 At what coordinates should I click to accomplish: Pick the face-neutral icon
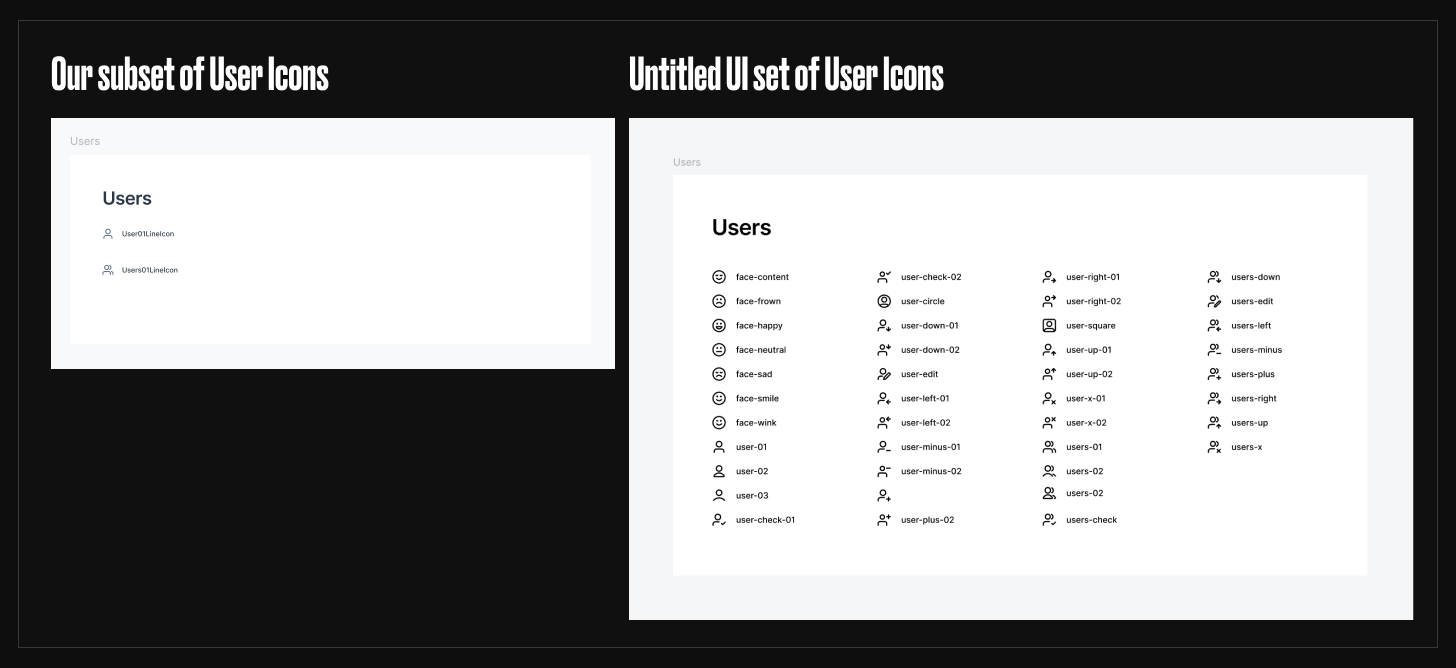(x=718, y=350)
